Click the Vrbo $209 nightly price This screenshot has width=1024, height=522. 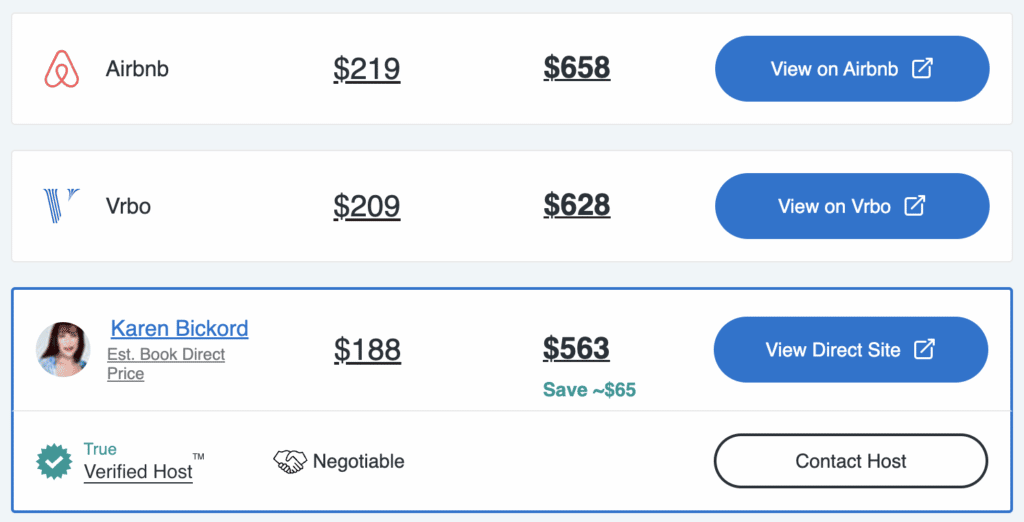coord(367,206)
